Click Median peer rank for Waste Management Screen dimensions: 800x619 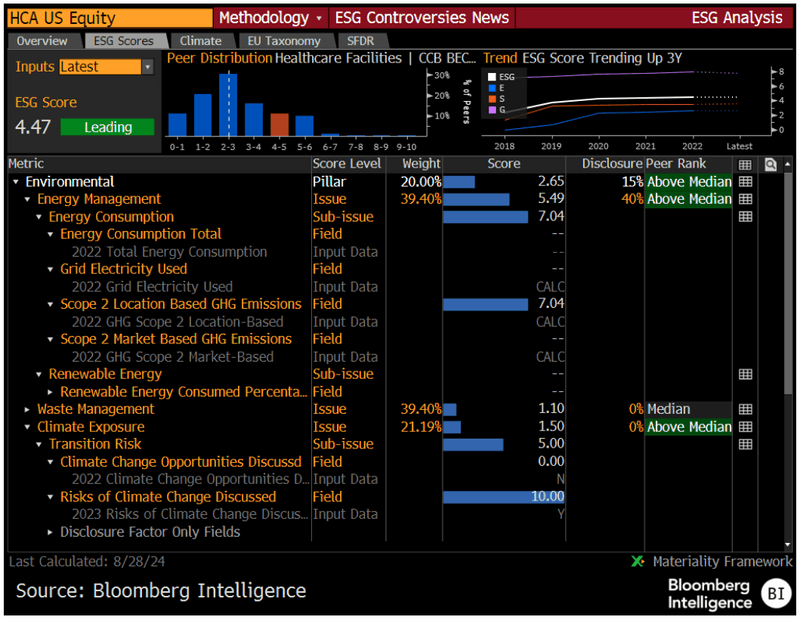(x=689, y=409)
